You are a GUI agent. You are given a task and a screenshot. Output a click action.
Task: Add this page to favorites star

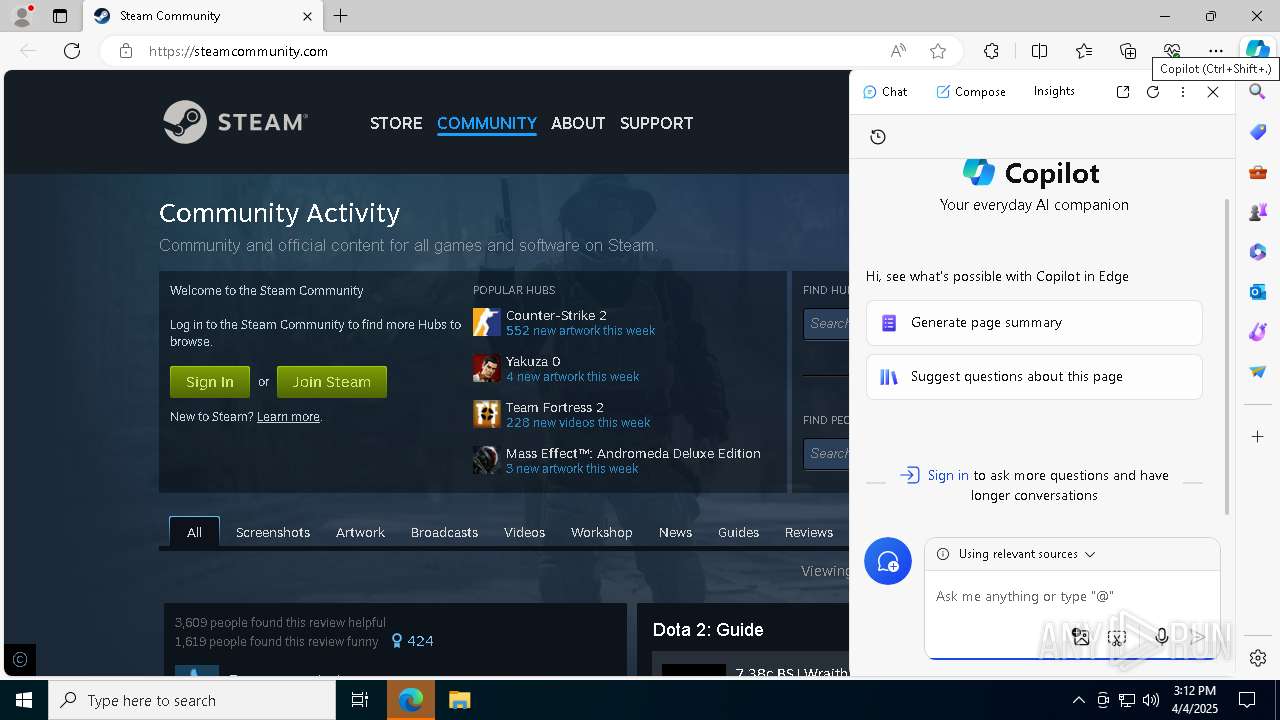click(938, 51)
